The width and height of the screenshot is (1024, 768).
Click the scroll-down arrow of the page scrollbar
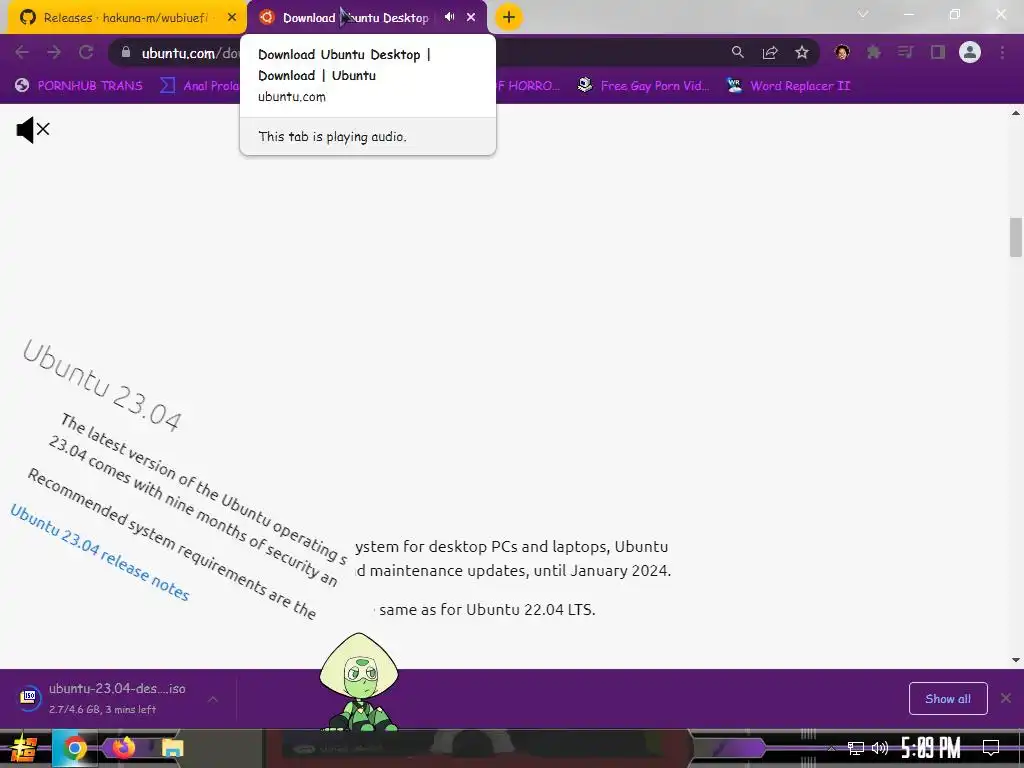pos(1016,660)
